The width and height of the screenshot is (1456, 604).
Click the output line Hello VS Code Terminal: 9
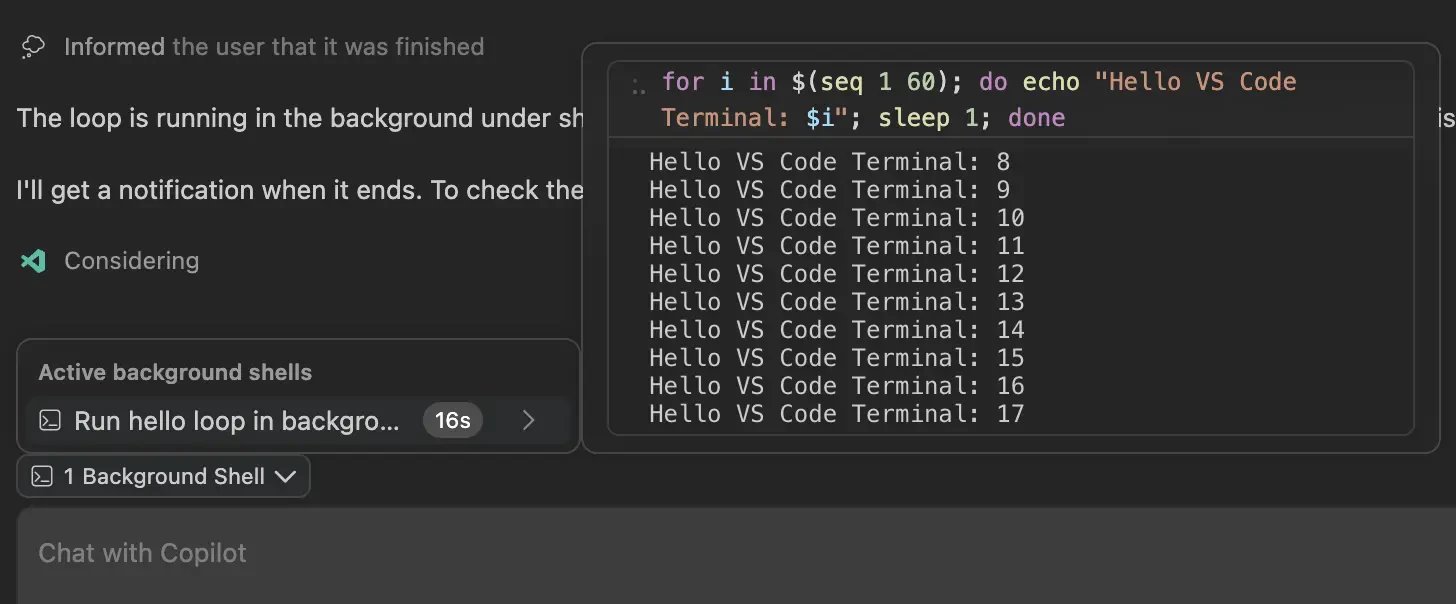(x=830, y=190)
